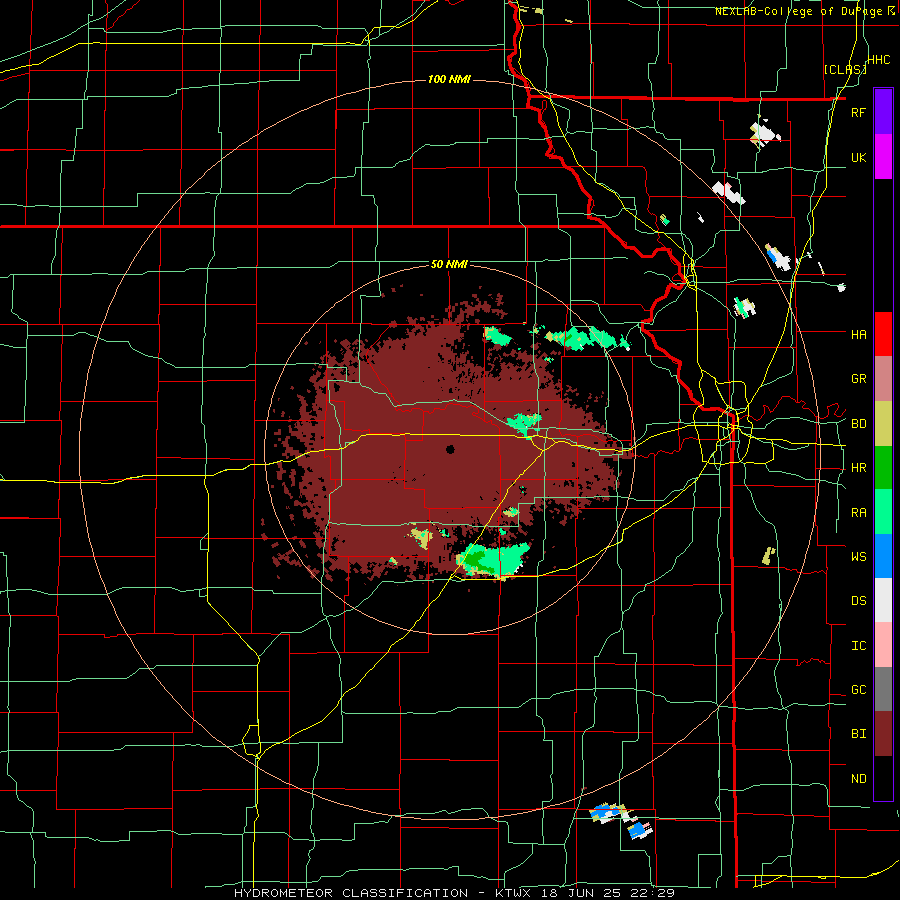This screenshot has width=900, height=900.
Task: Click the "UK" legend label
Action: 859,157
